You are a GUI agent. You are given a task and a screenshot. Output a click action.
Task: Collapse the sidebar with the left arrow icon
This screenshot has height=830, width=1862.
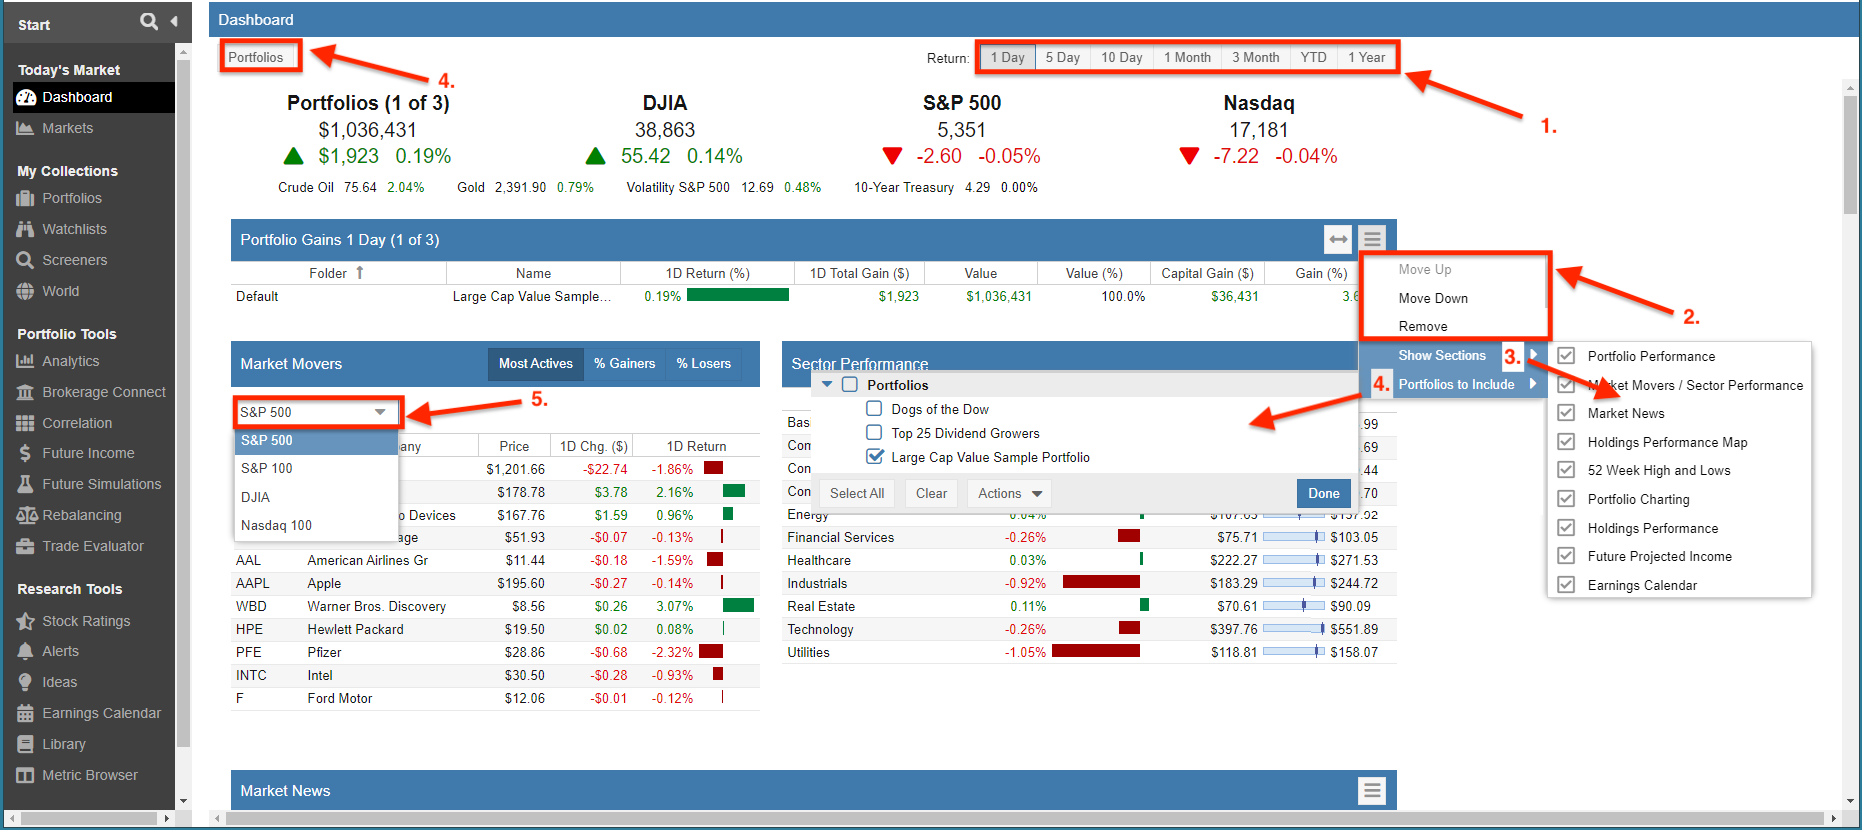(x=174, y=21)
